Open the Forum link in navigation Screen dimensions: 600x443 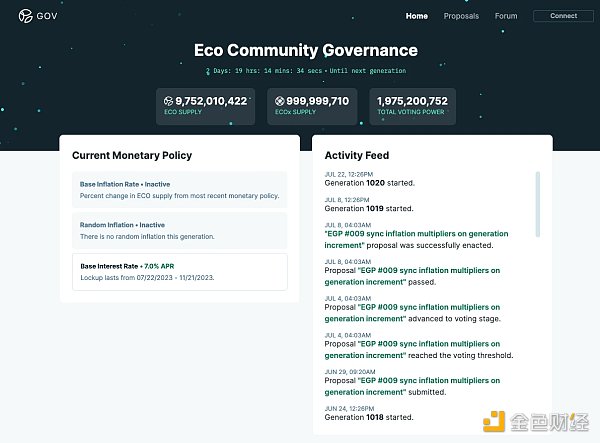point(506,16)
